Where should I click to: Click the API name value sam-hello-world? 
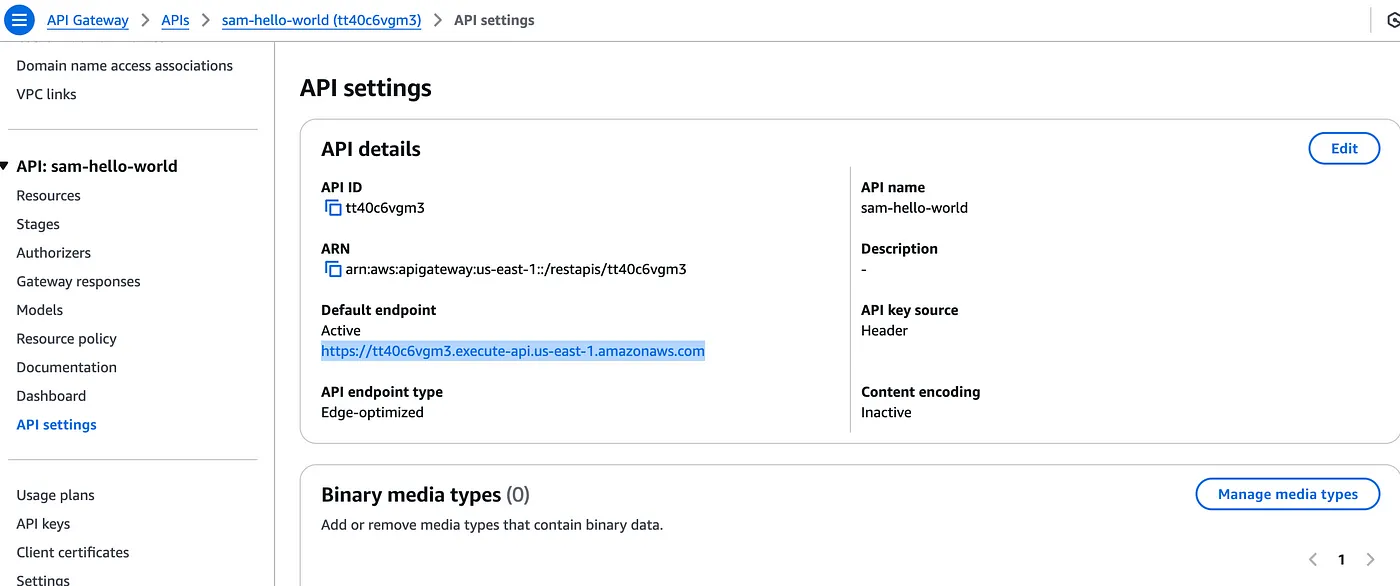914,208
